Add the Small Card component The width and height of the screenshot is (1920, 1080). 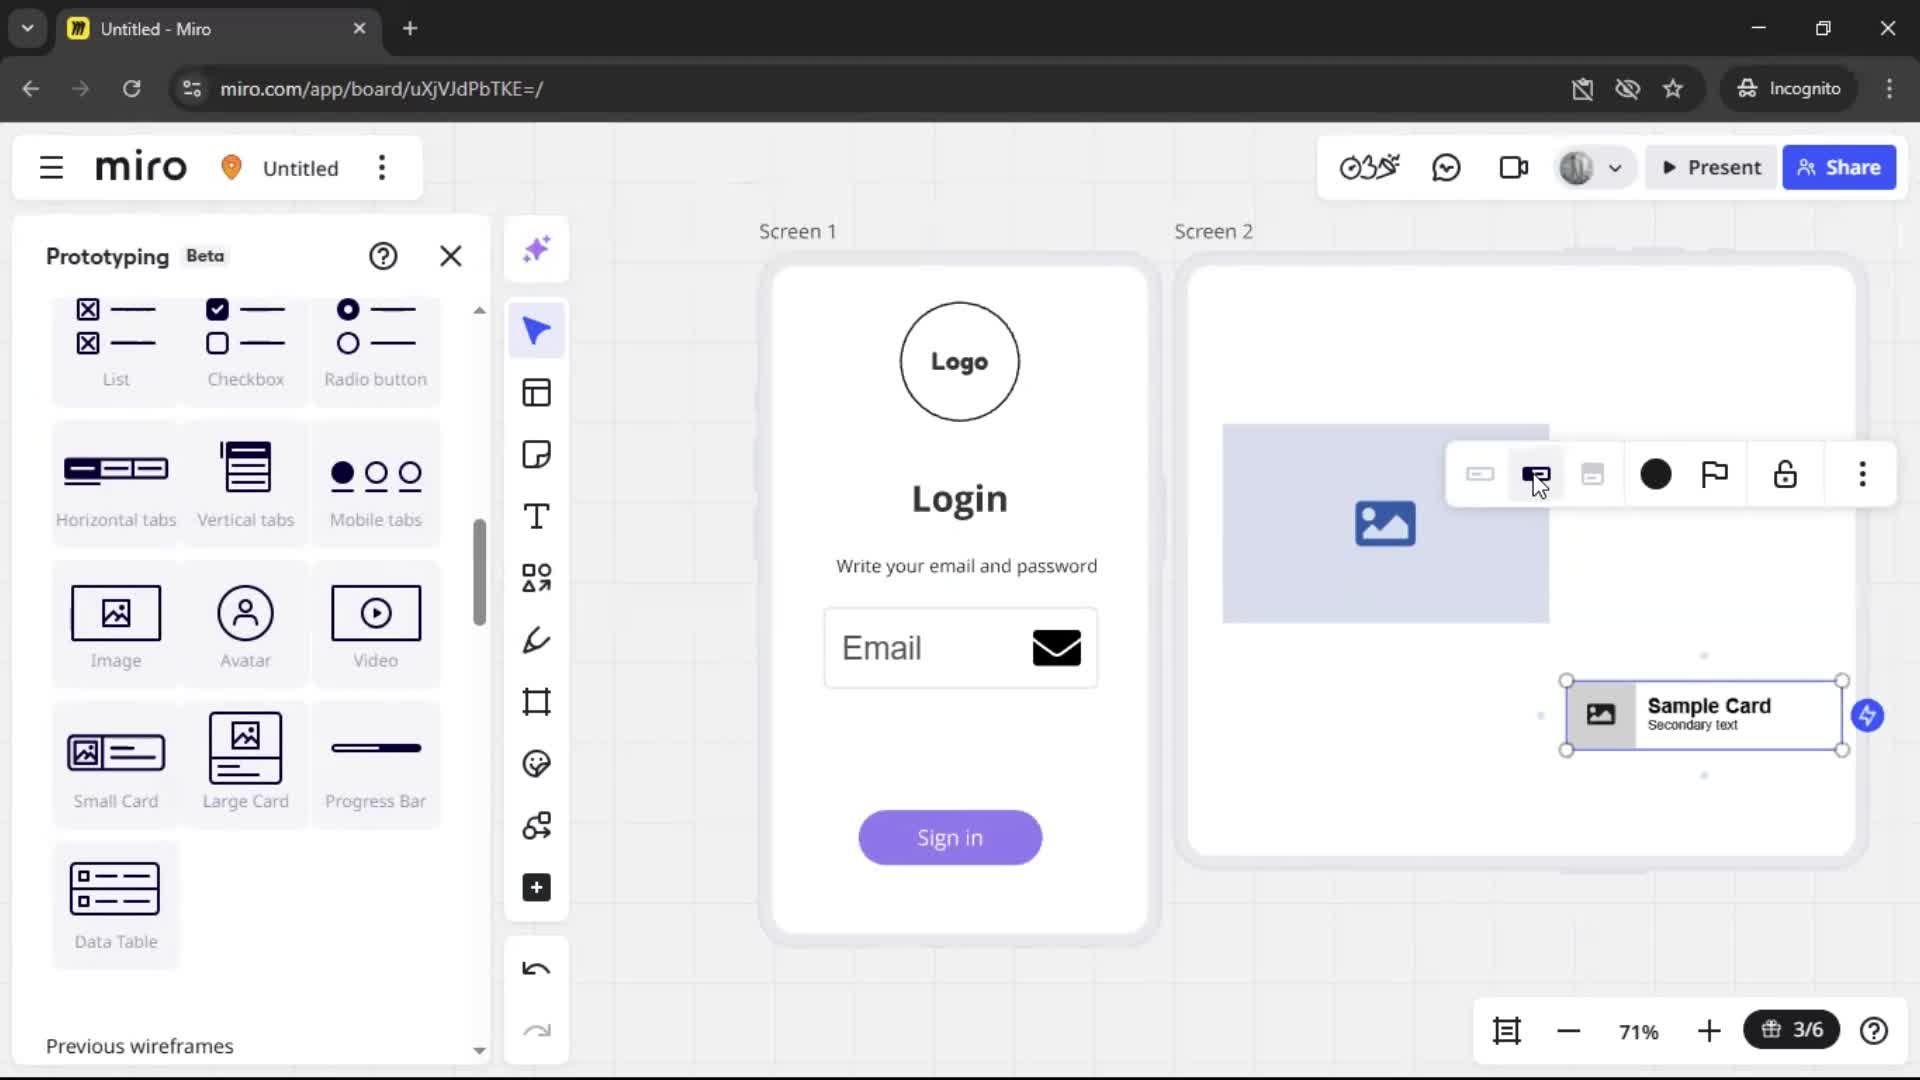tap(116, 765)
